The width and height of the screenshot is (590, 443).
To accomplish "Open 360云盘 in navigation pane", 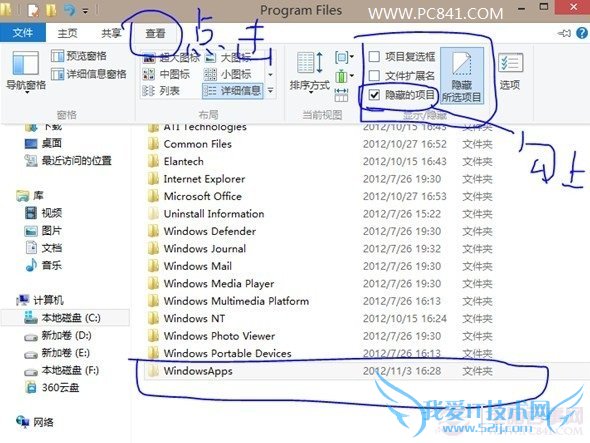I will (52, 387).
